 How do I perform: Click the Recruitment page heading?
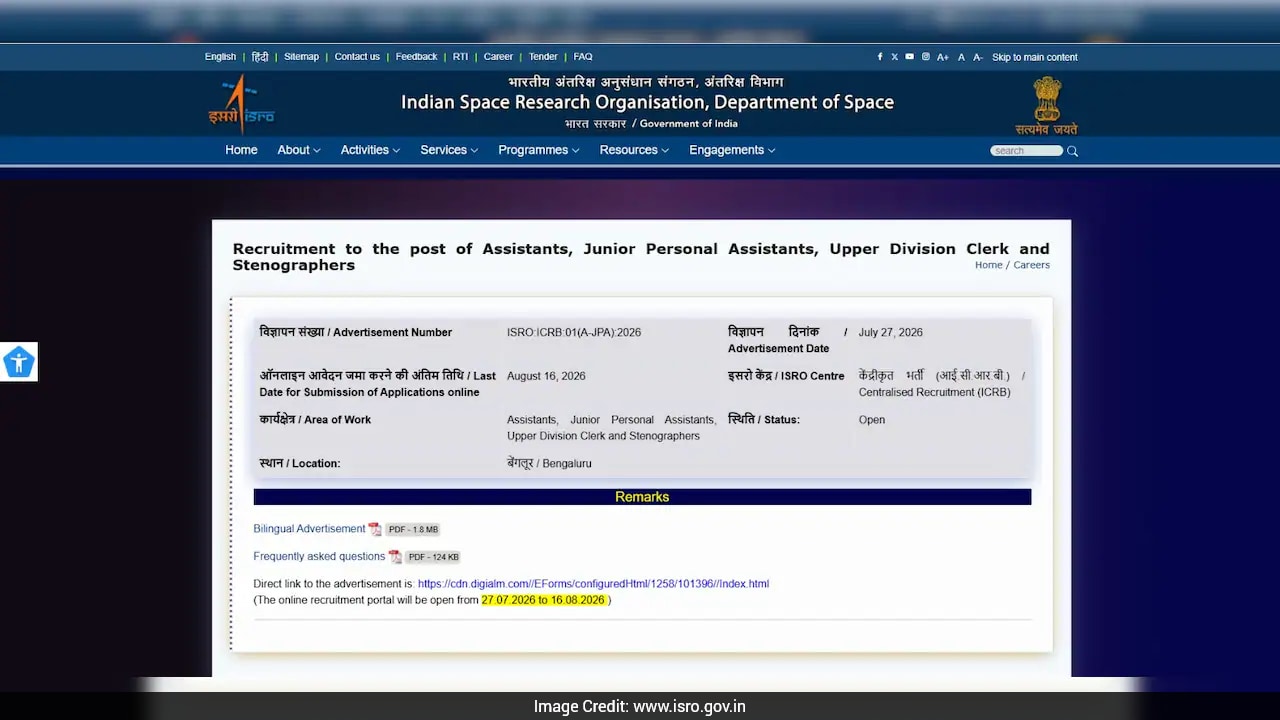coord(641,257)
